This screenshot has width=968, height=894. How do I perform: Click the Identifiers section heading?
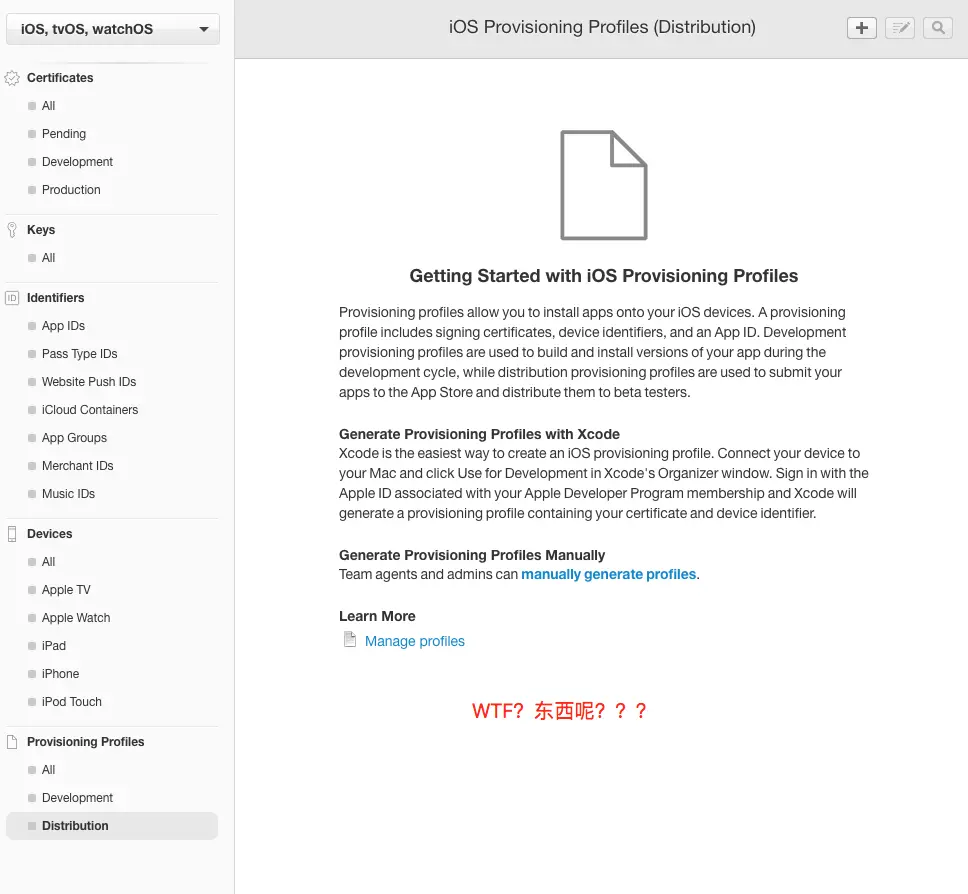56,298
